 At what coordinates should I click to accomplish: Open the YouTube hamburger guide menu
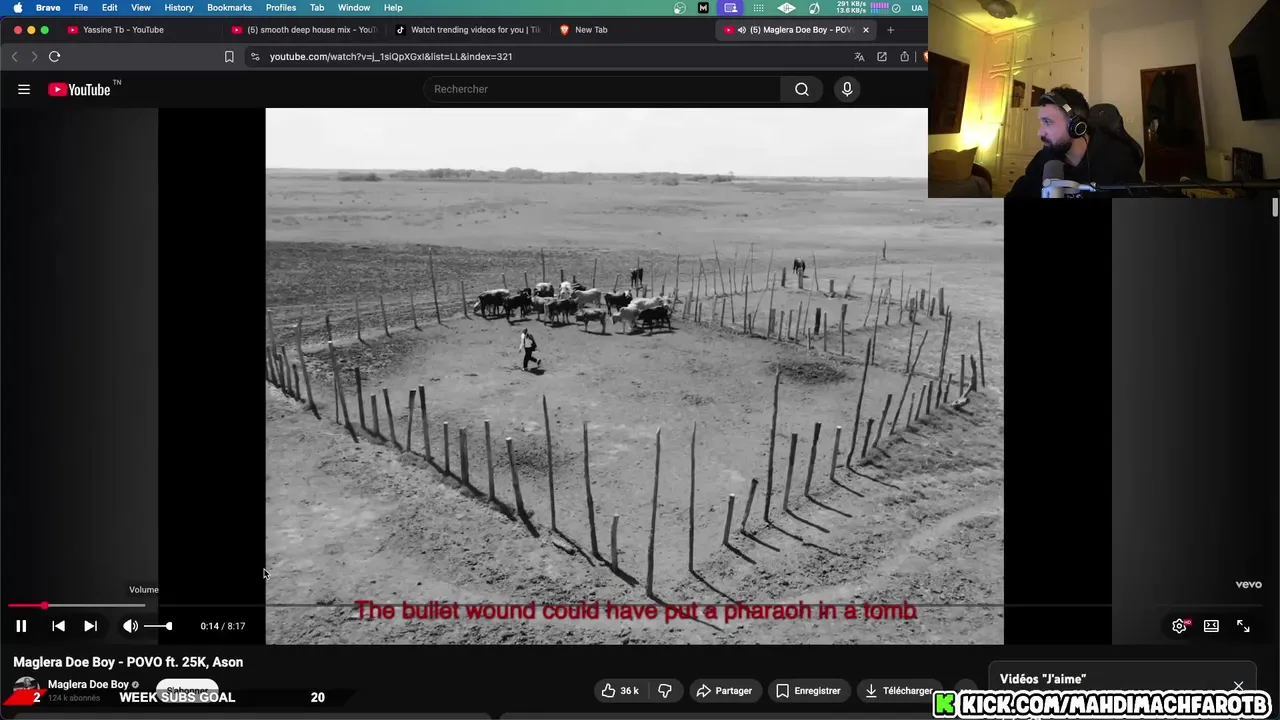click(x=24, y=89)
